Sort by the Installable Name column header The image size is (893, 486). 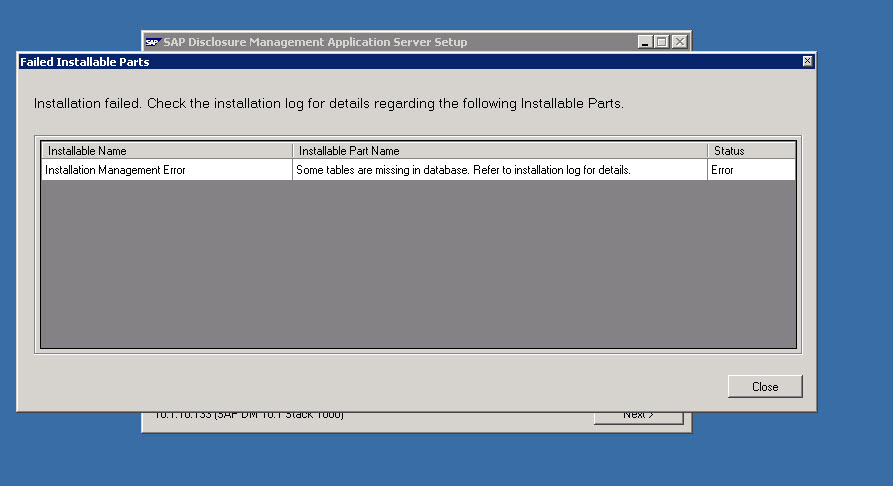click(167, 150)
